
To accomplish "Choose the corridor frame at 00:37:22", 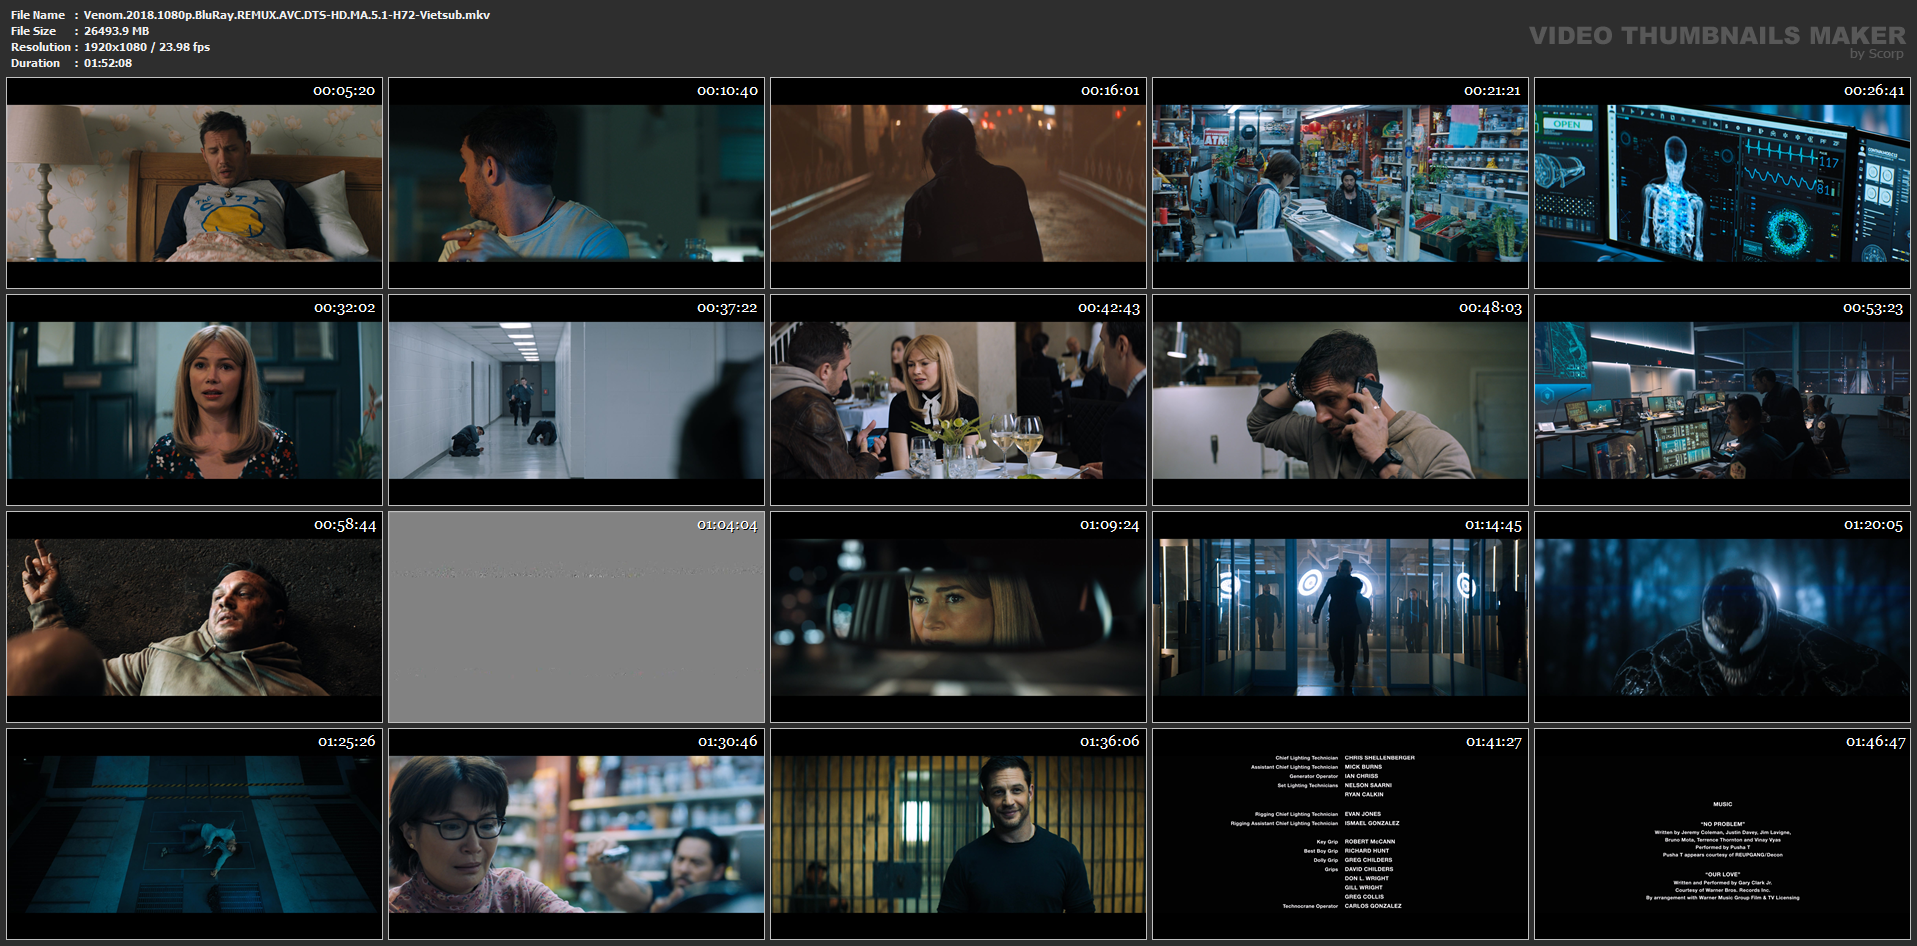I will click(576, 400).
